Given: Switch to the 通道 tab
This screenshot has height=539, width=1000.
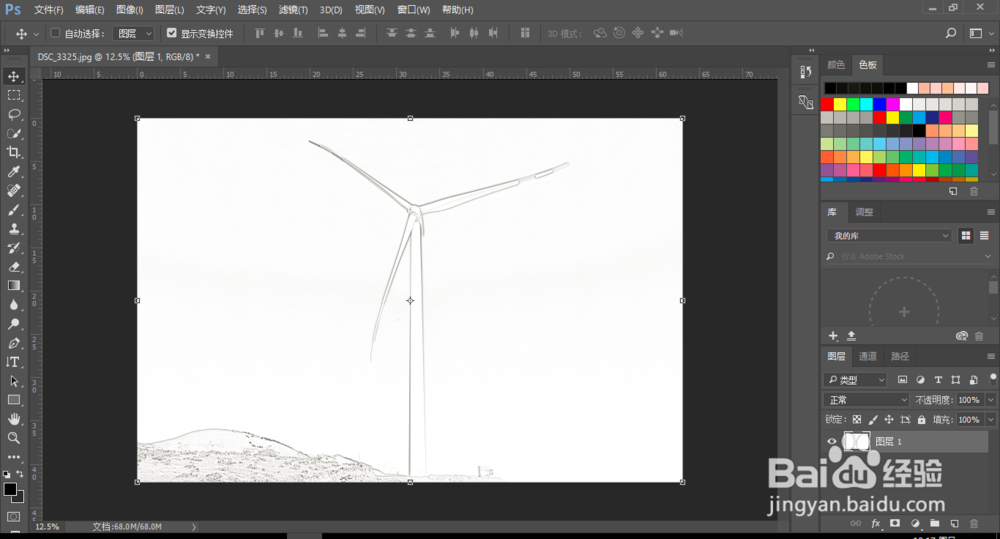Looking at the screenshot, I should (867, 357).
